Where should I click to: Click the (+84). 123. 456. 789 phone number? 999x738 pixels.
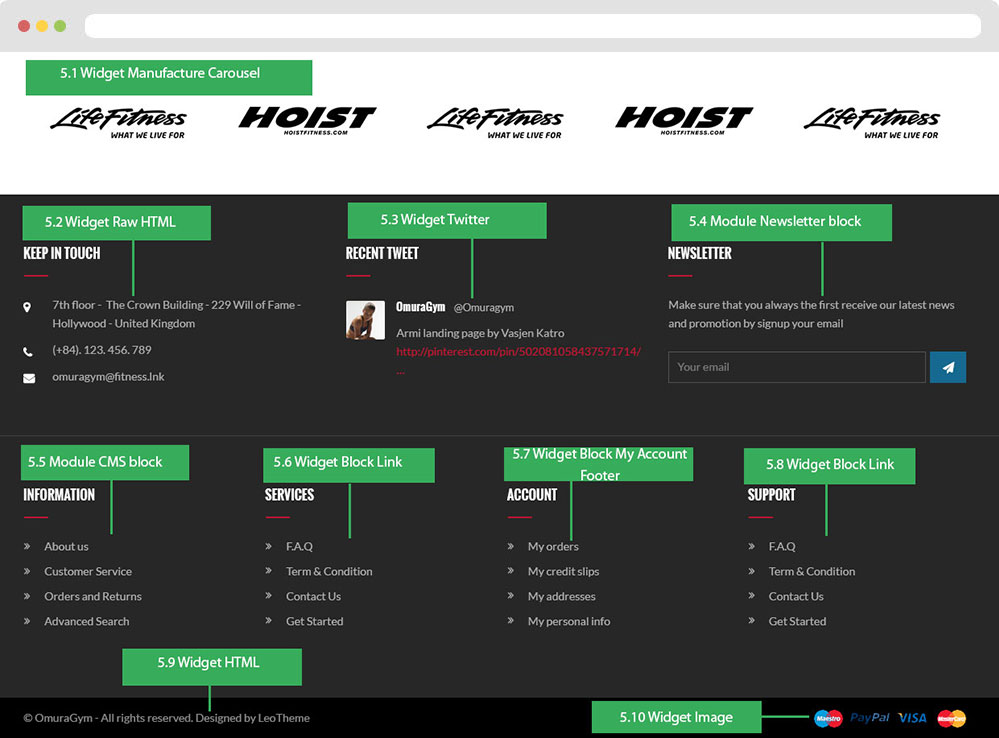[102, 349]
